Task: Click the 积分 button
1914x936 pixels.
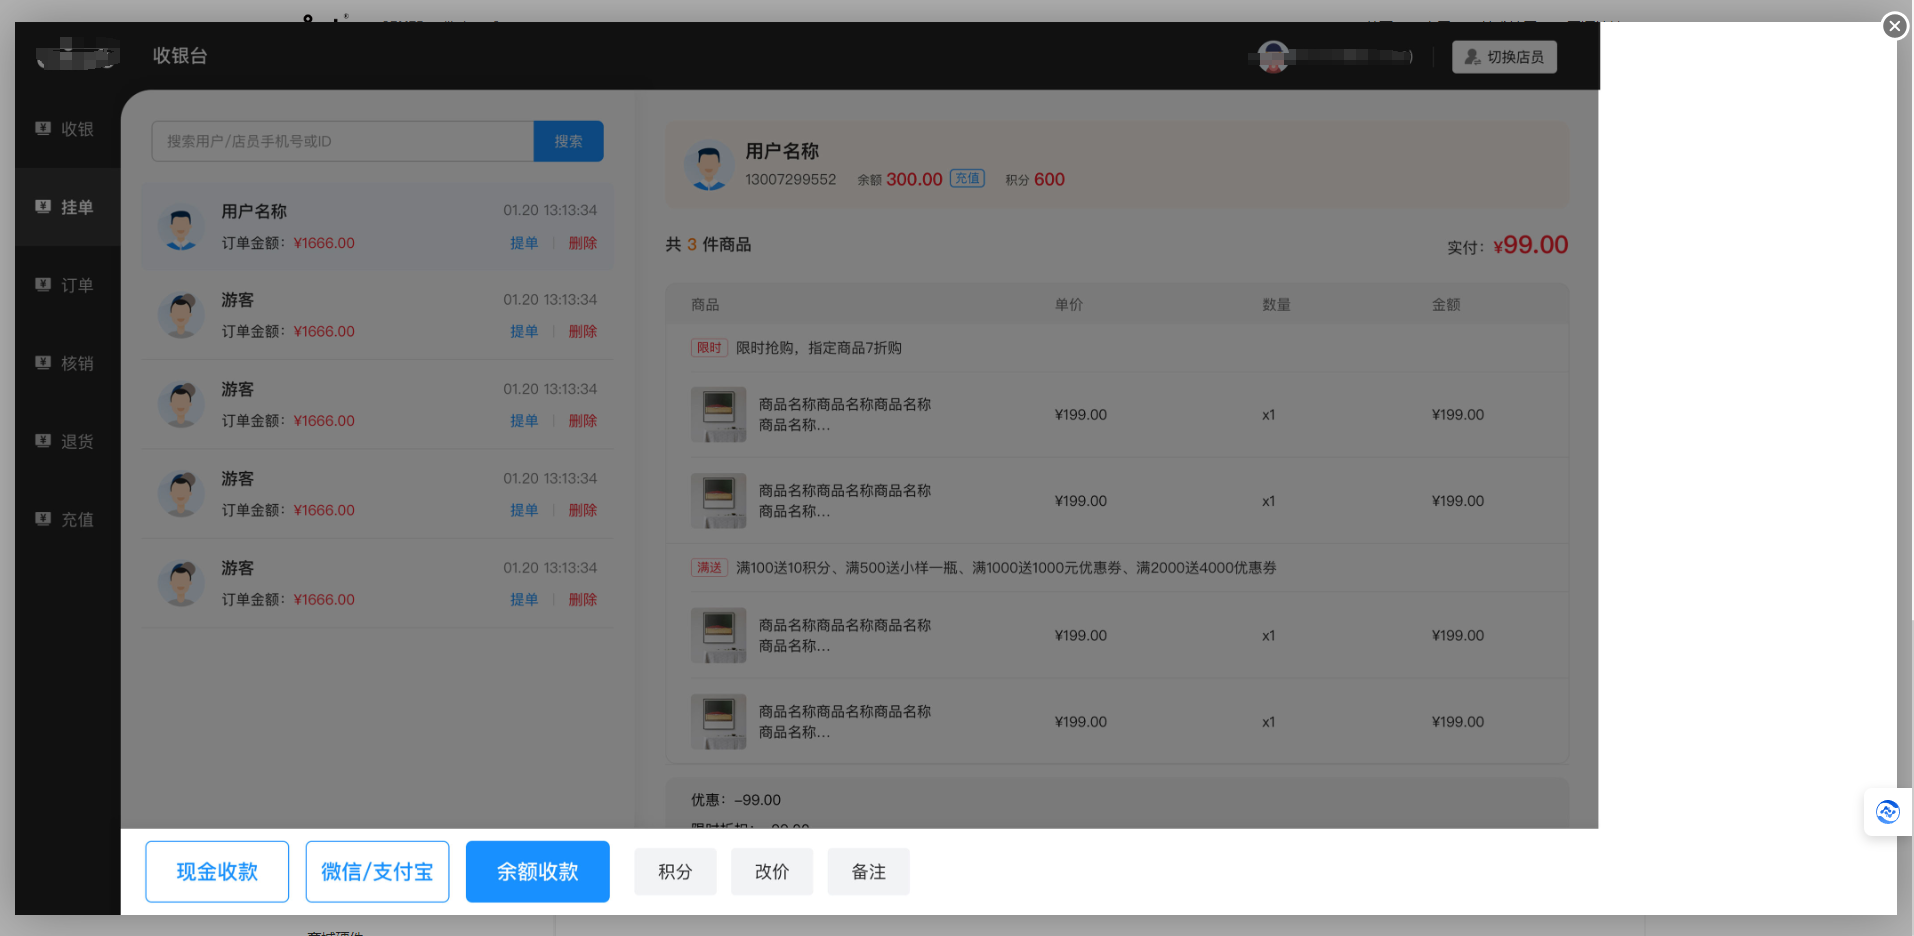Action: [x=675, y=872]
